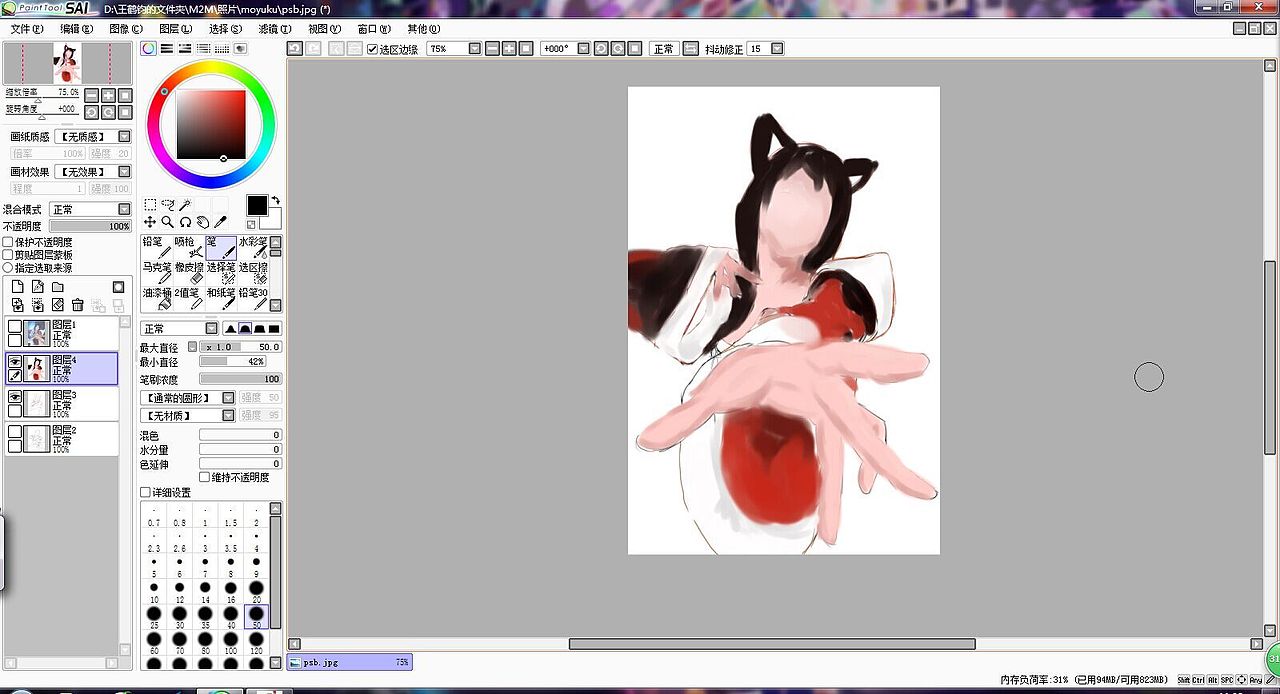Select the 马克笔 marker tool

156,273
